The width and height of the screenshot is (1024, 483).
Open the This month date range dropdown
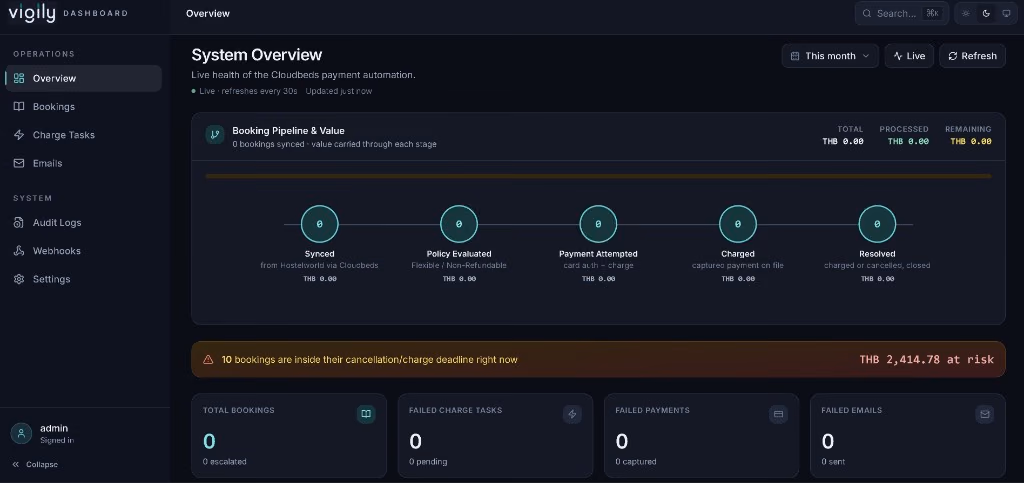pyautogui.click(x=830, y=56)
